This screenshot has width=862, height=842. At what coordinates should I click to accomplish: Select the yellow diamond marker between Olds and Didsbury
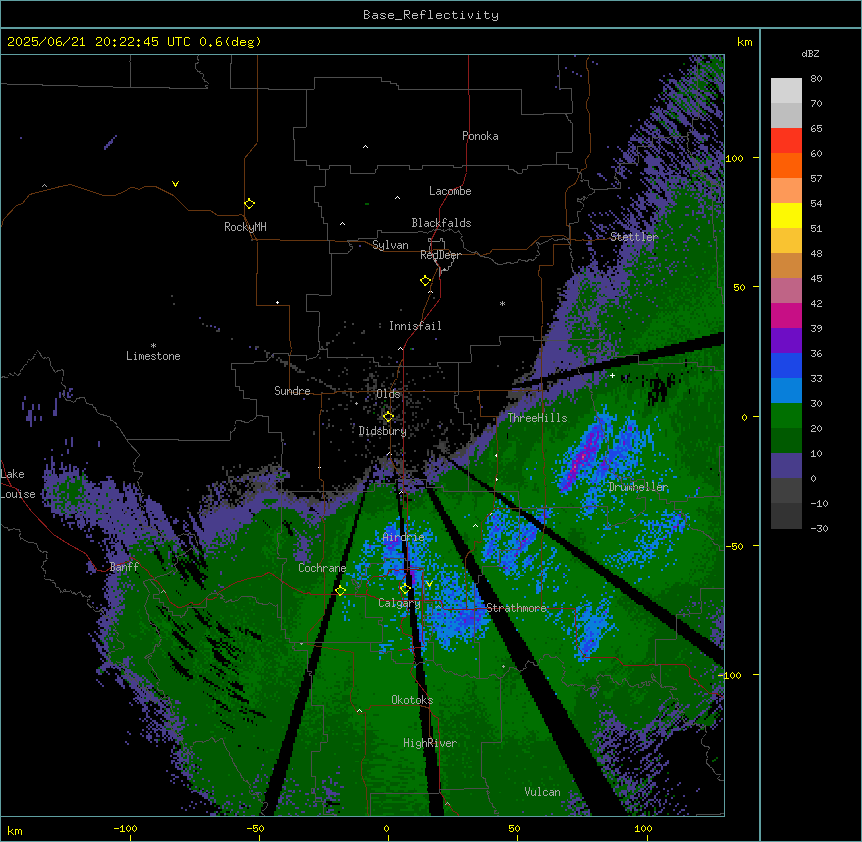(388, 417)
